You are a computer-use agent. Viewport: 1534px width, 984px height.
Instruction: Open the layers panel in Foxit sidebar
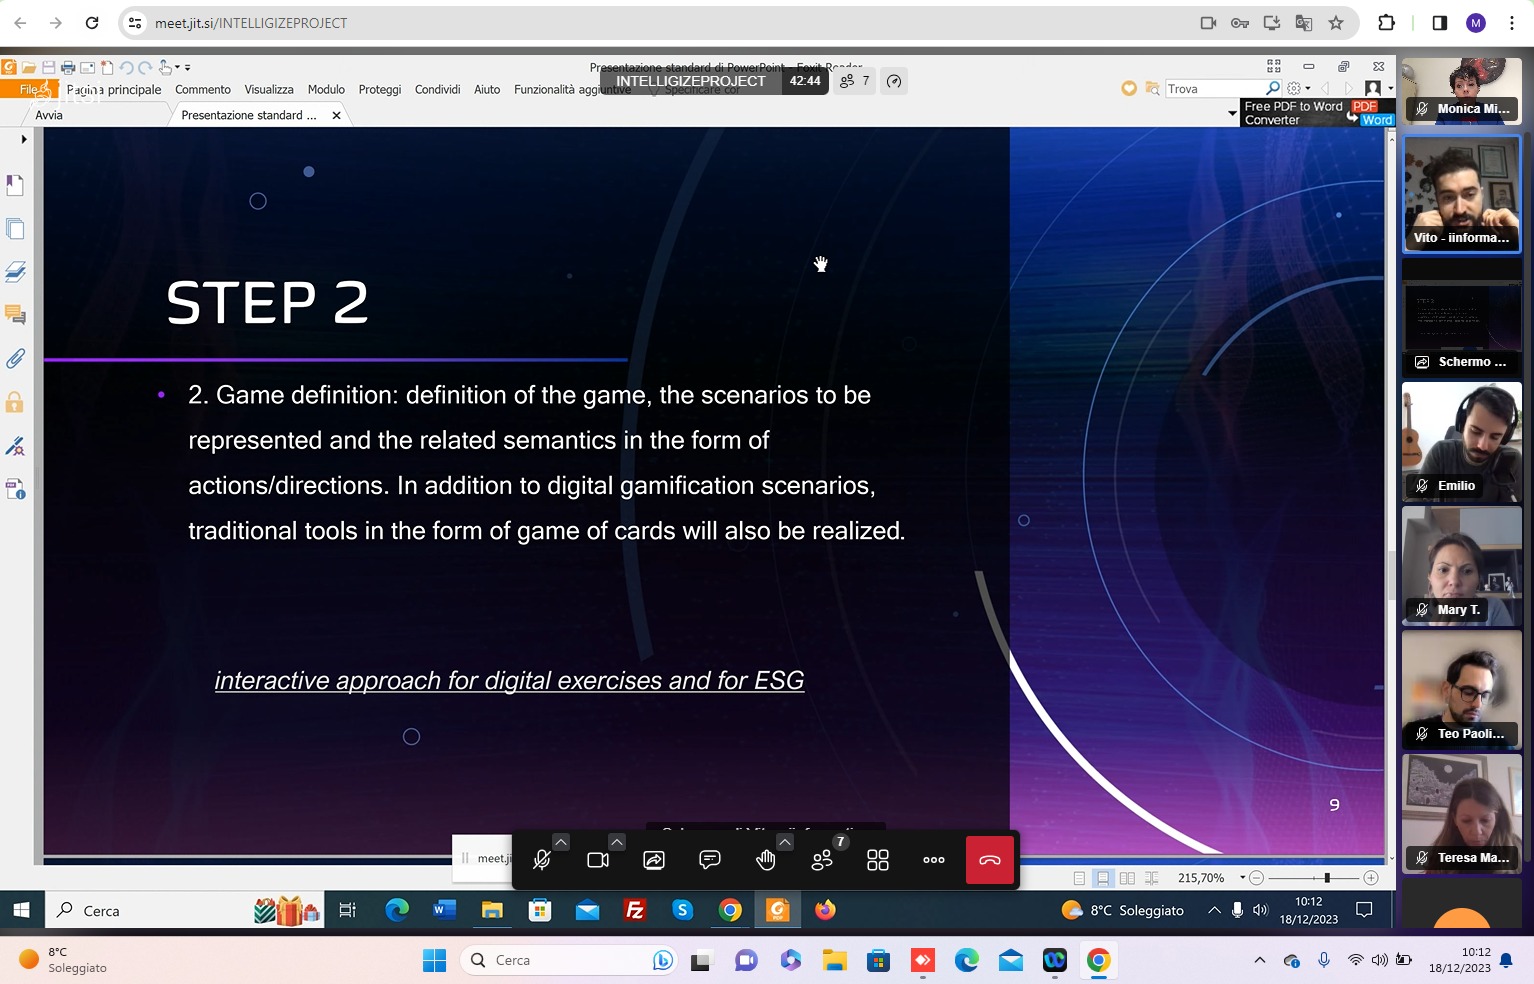click(x=15, y=271)
